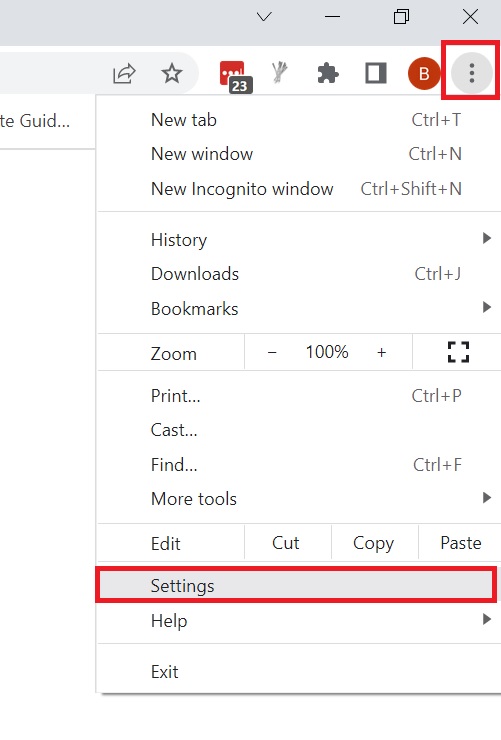501x740 pixels.
Task: Decrease zoom with the minus button
Action: pyautogui.click(x=272, y=352)
